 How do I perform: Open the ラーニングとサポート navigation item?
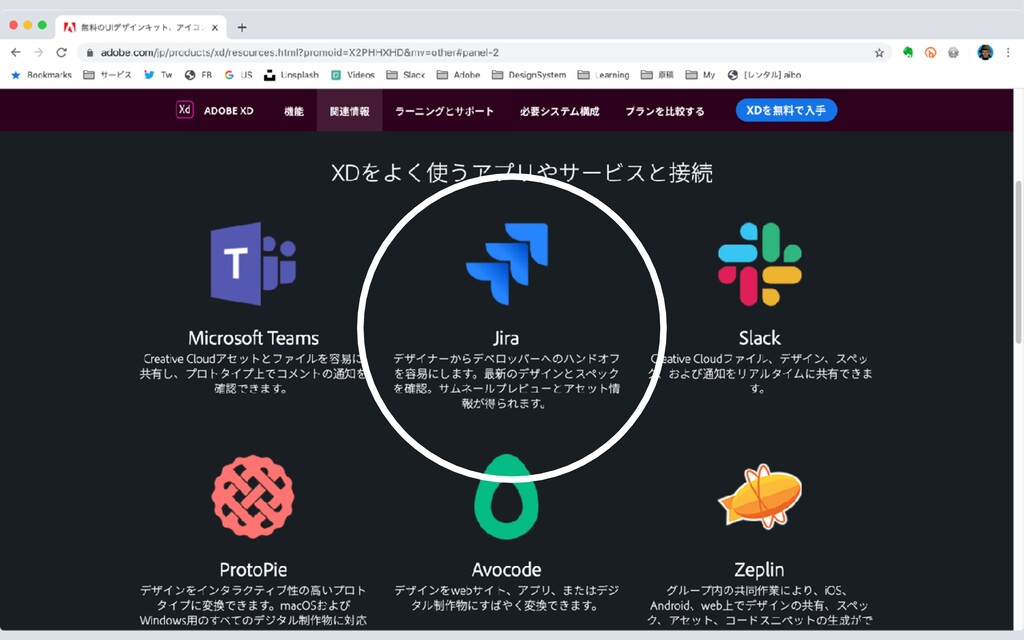click(444, 111)
